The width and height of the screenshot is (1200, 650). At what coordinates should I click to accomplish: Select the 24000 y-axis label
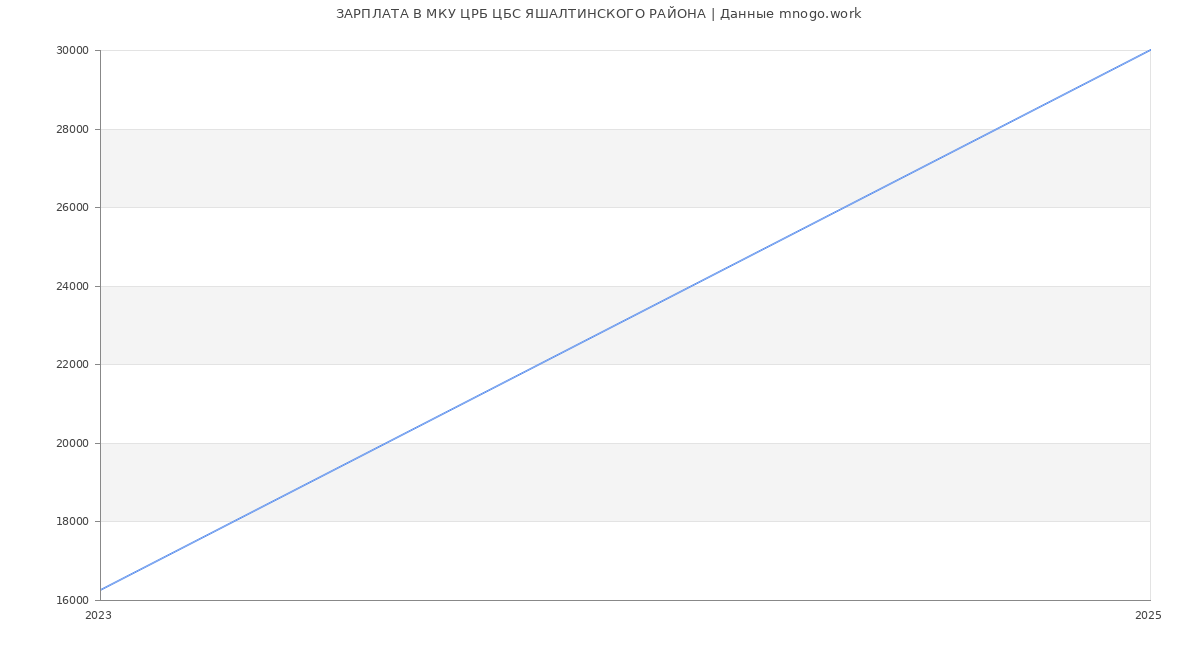73,286
